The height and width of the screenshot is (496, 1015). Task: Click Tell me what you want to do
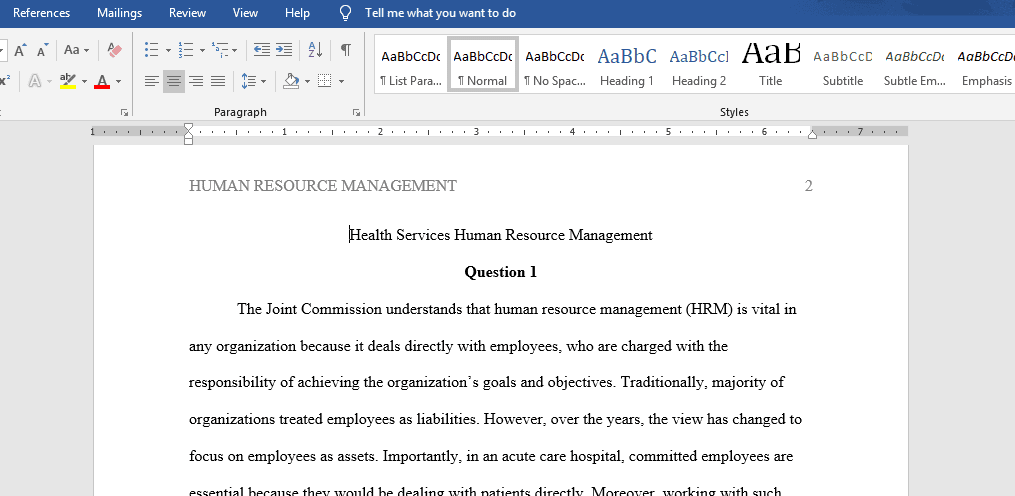[x=441, y=13]
